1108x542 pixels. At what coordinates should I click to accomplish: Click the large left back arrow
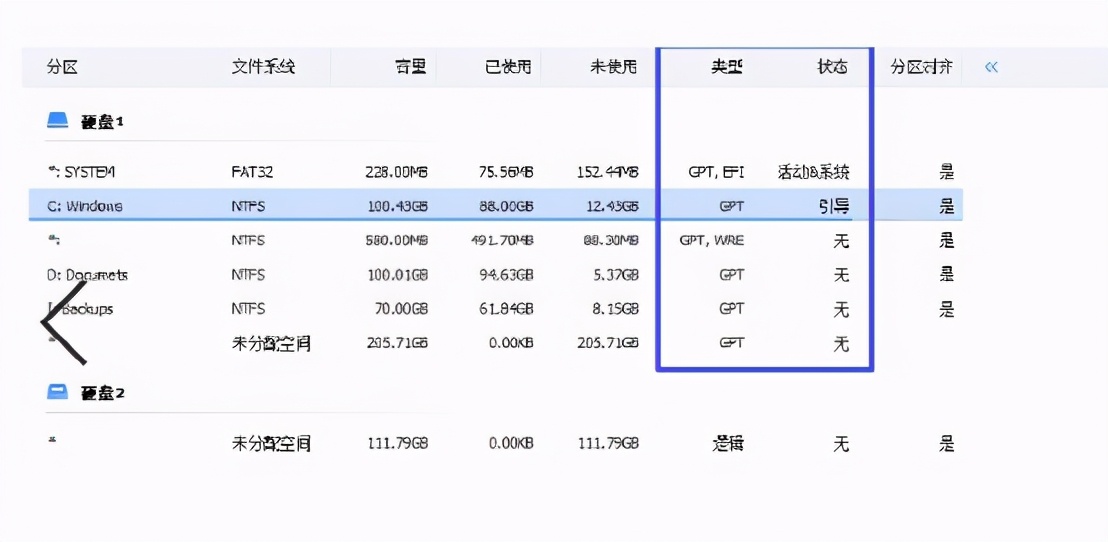coord(62,322)
